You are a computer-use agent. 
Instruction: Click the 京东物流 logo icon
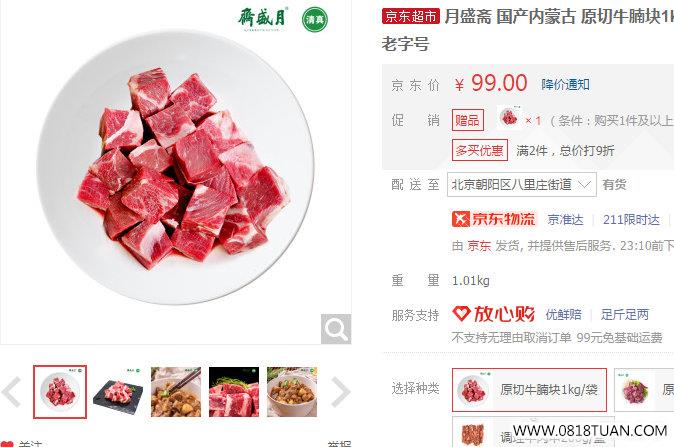pyautogui.click(x=460, y=219)
